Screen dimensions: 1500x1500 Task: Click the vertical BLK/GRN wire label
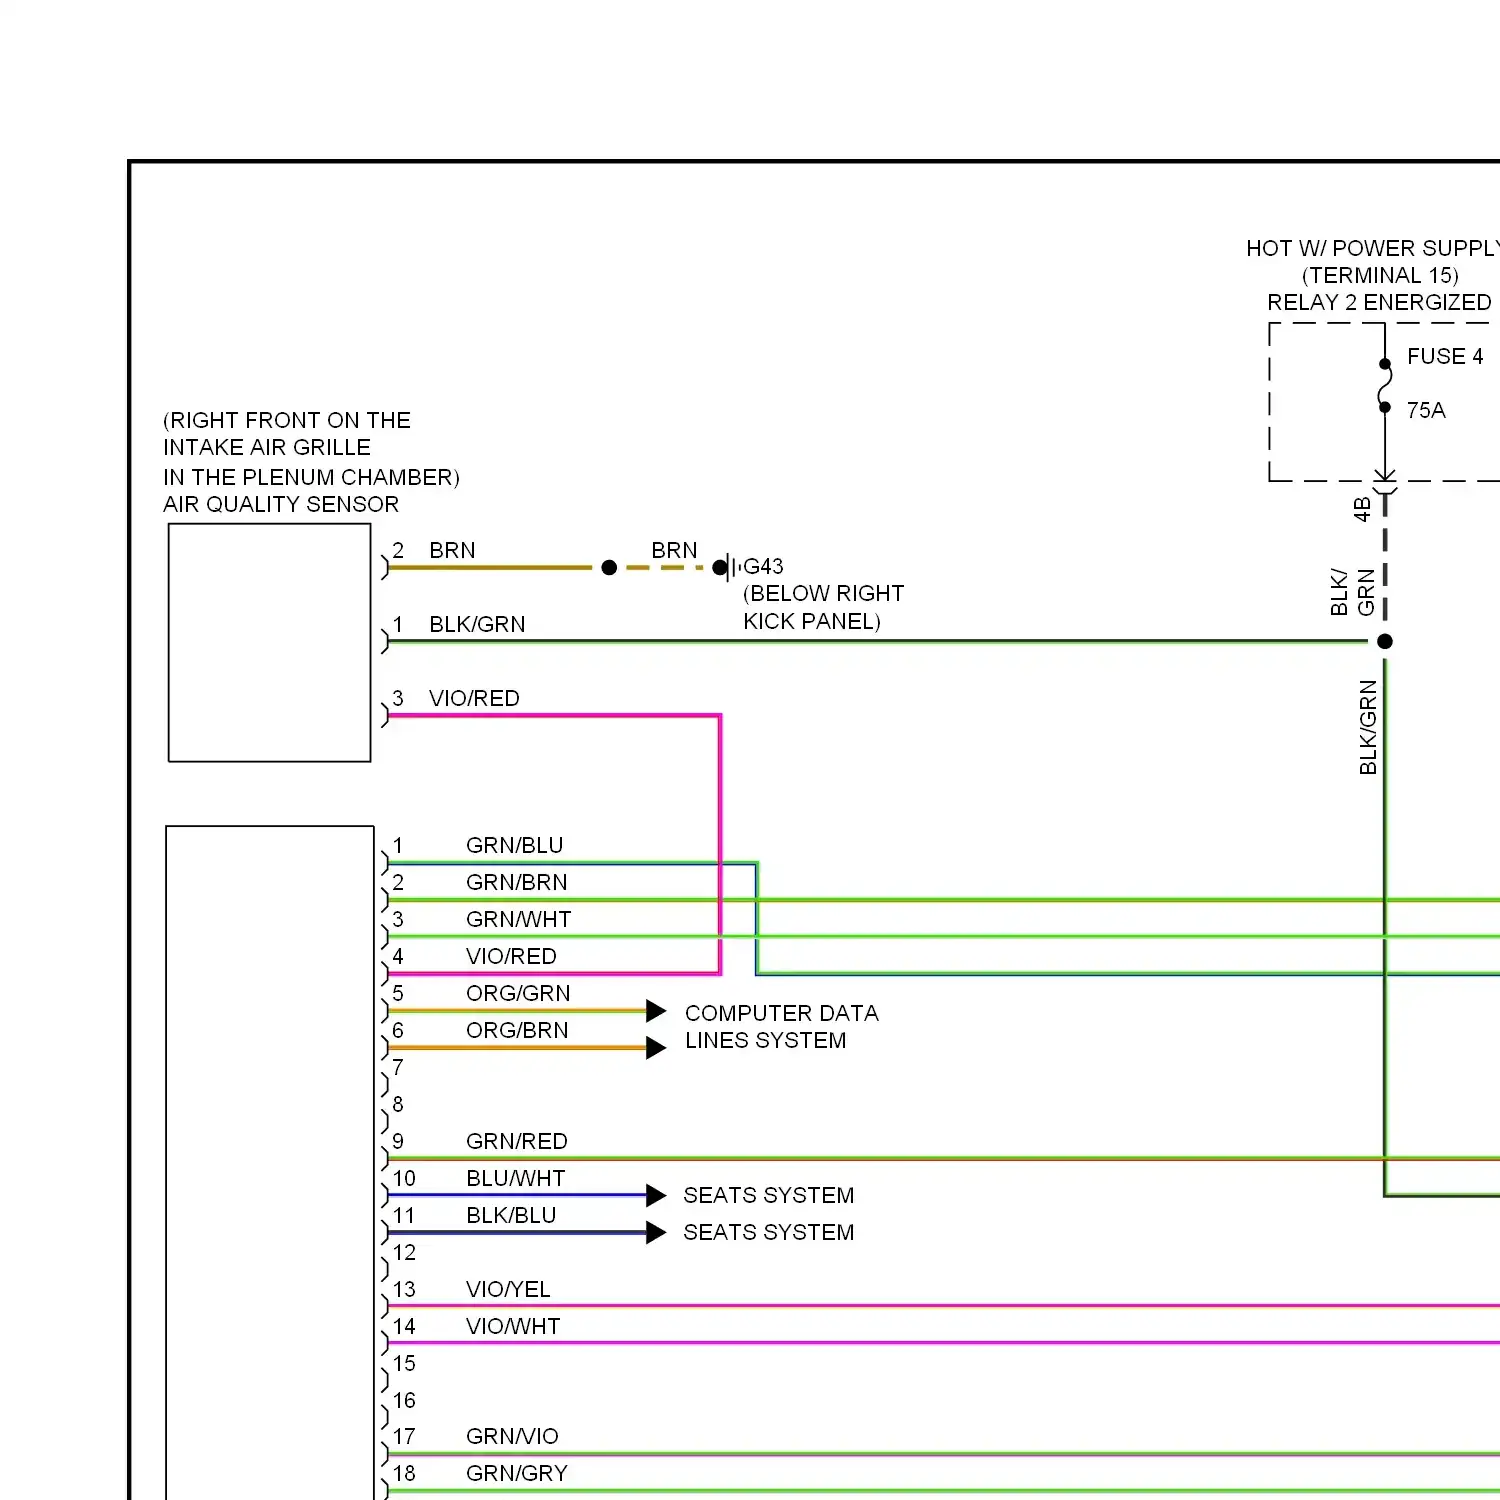click(x=1368, y=727)
